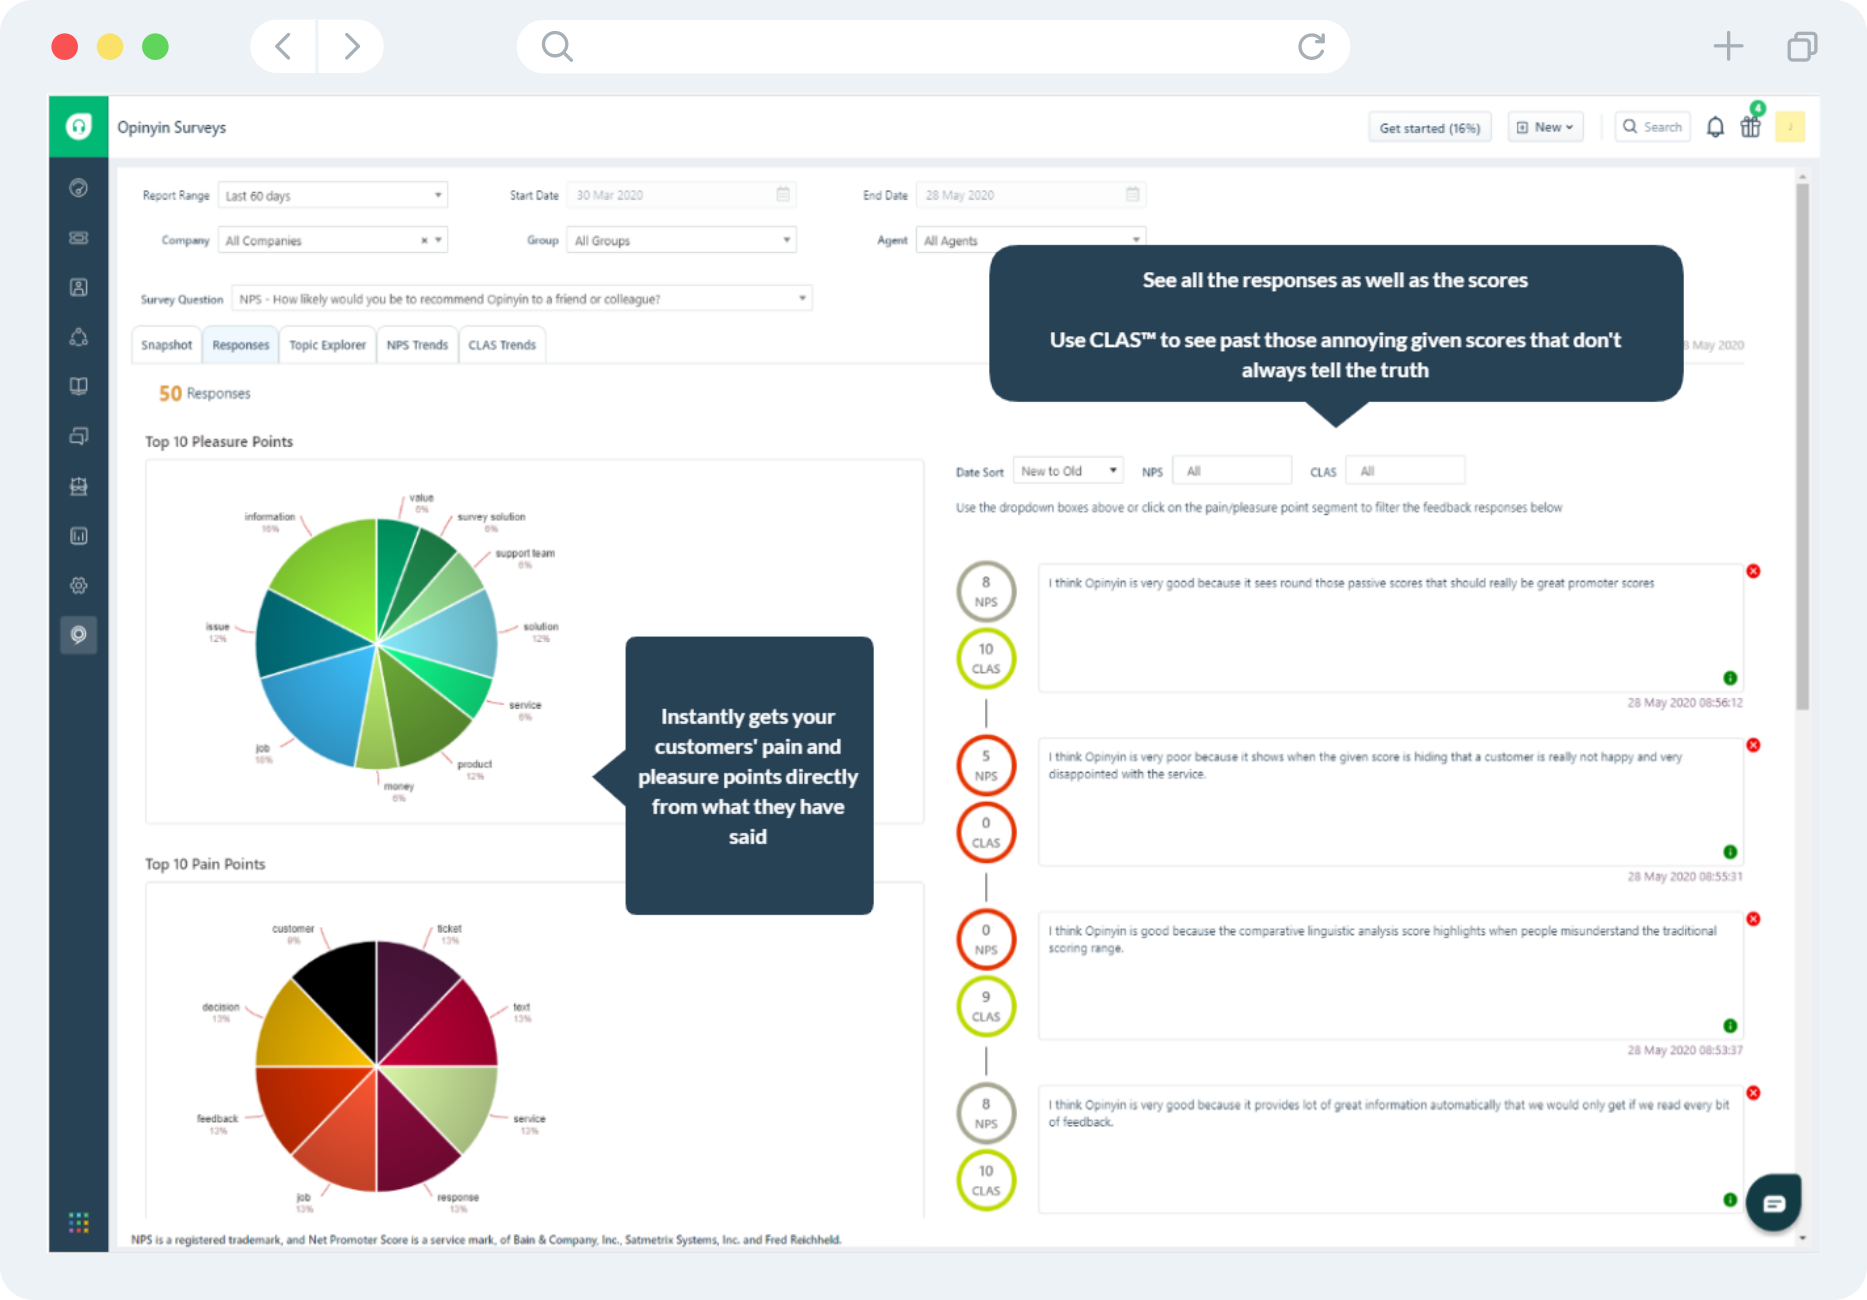Open the CLAS filter box
The height and width of the screenshot is (1300, 1867).
tap(1405, 471)
